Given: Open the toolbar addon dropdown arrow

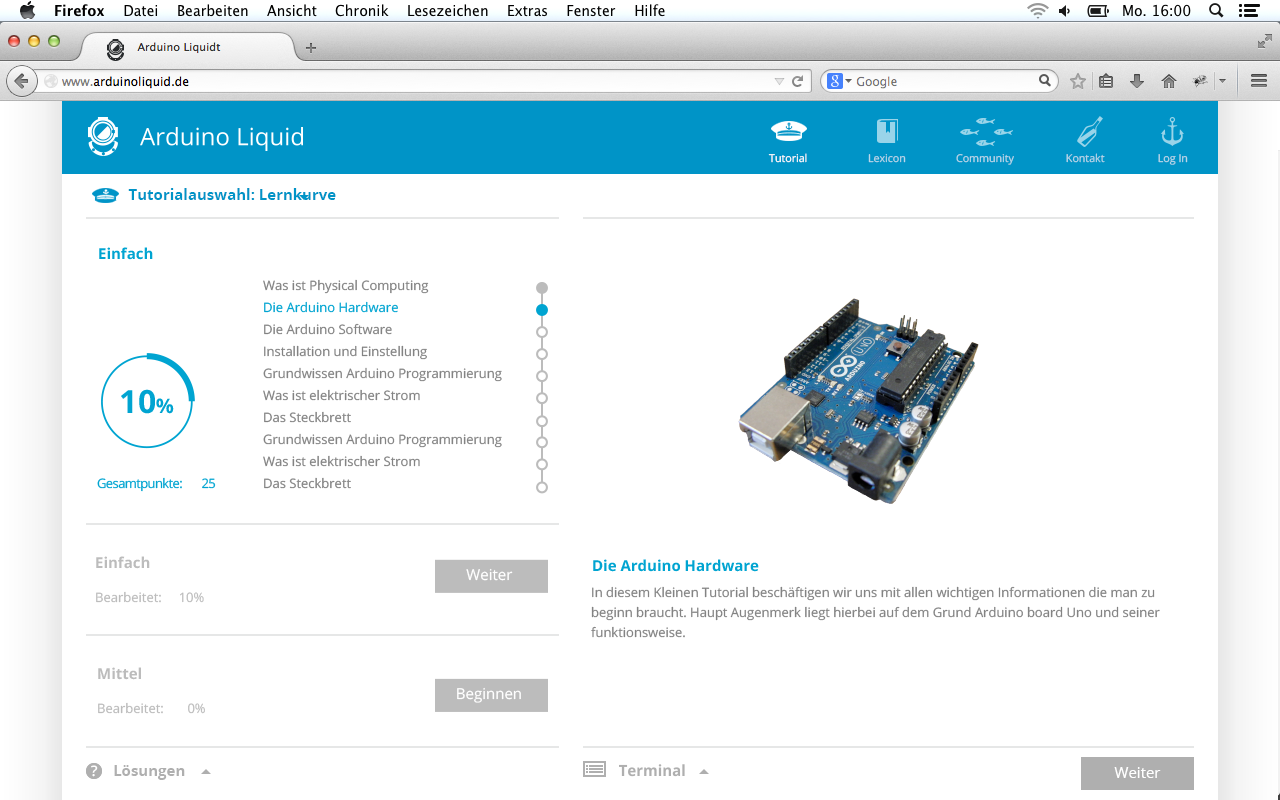Looking at the screenshot, I should click(1222, 81).
